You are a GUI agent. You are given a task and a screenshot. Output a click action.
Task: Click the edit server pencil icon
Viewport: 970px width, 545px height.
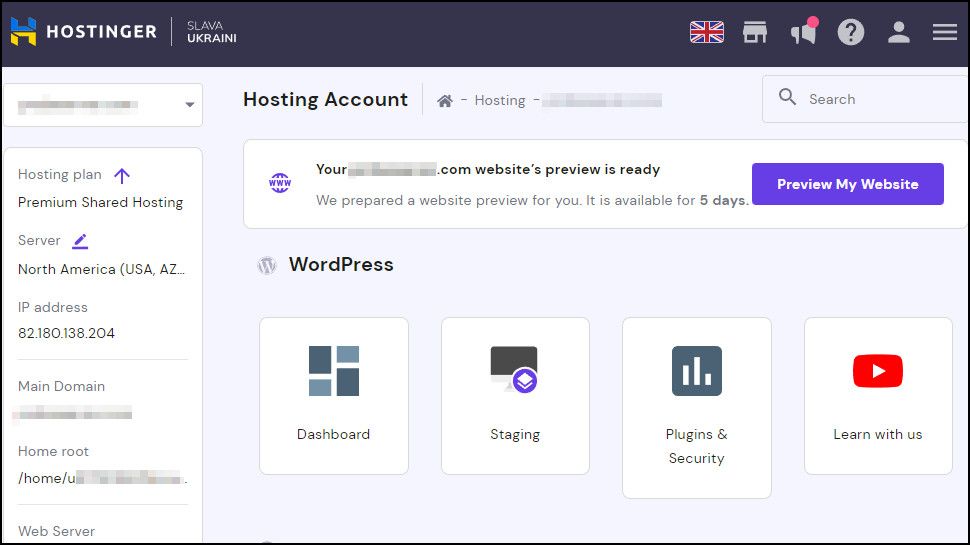point(80,241)
